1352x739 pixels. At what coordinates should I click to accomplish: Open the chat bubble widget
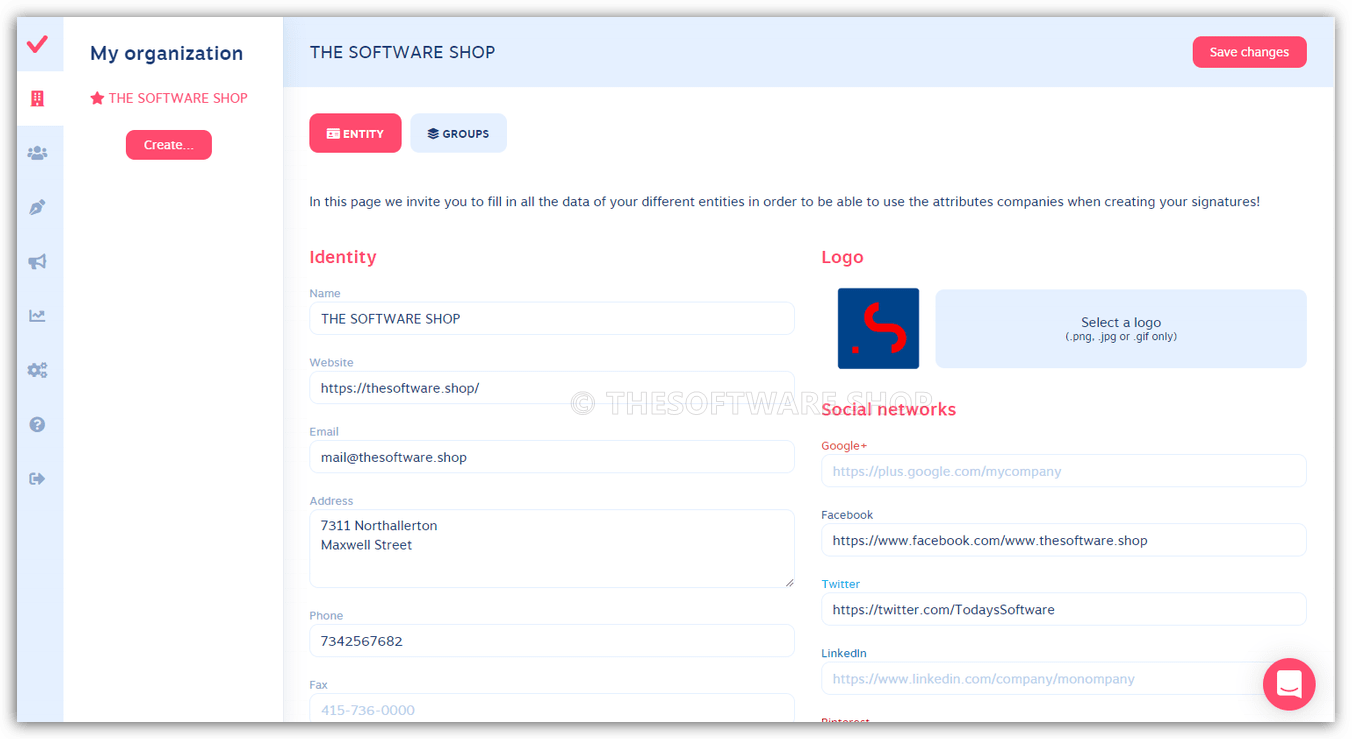coord(1289,684)
